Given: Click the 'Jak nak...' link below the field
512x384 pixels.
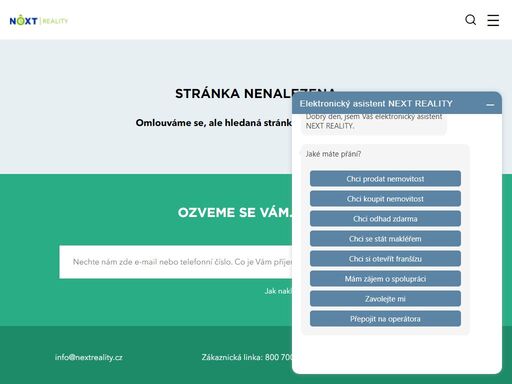Looking at the screenshot, I should [278, 291].
